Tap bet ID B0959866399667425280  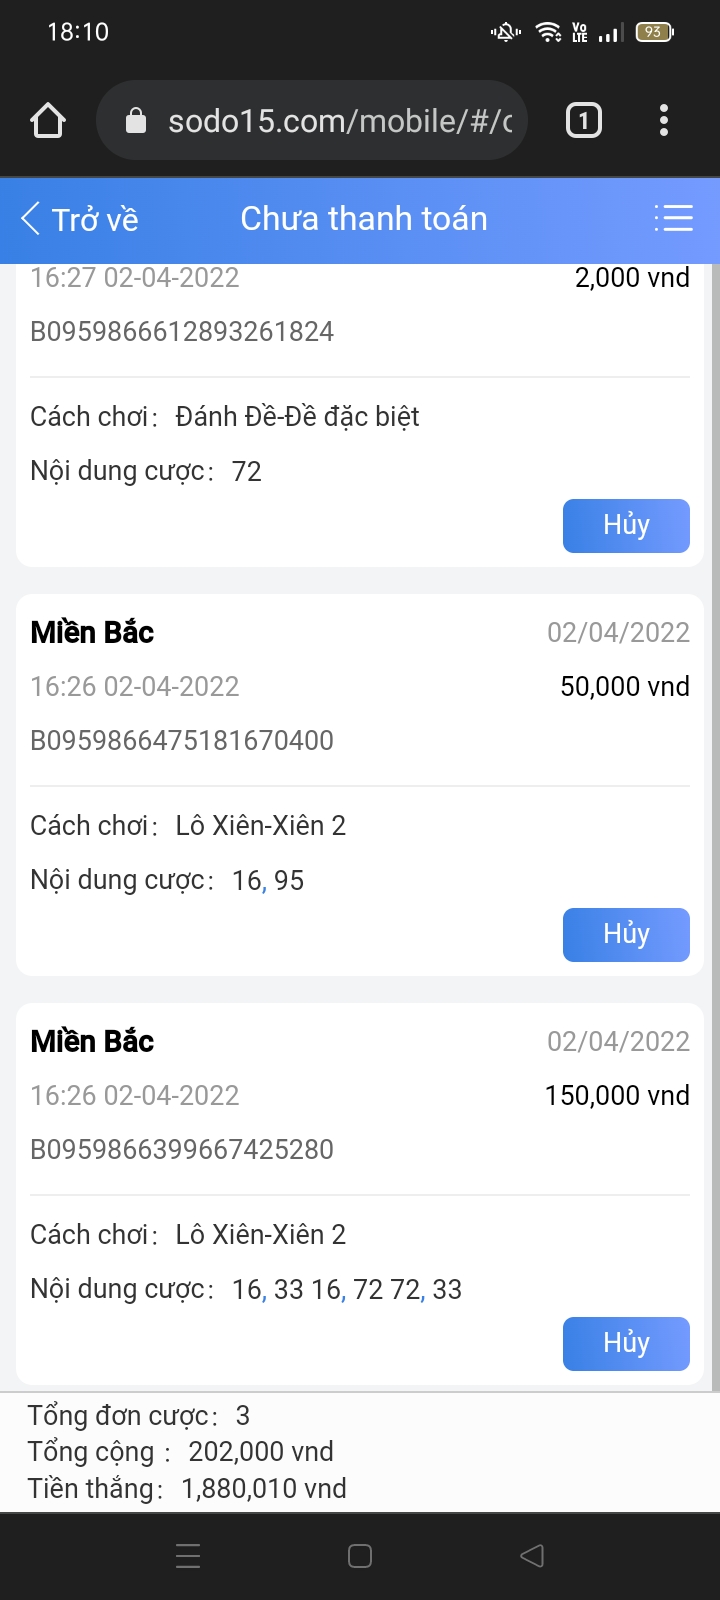pos(182,1150)
